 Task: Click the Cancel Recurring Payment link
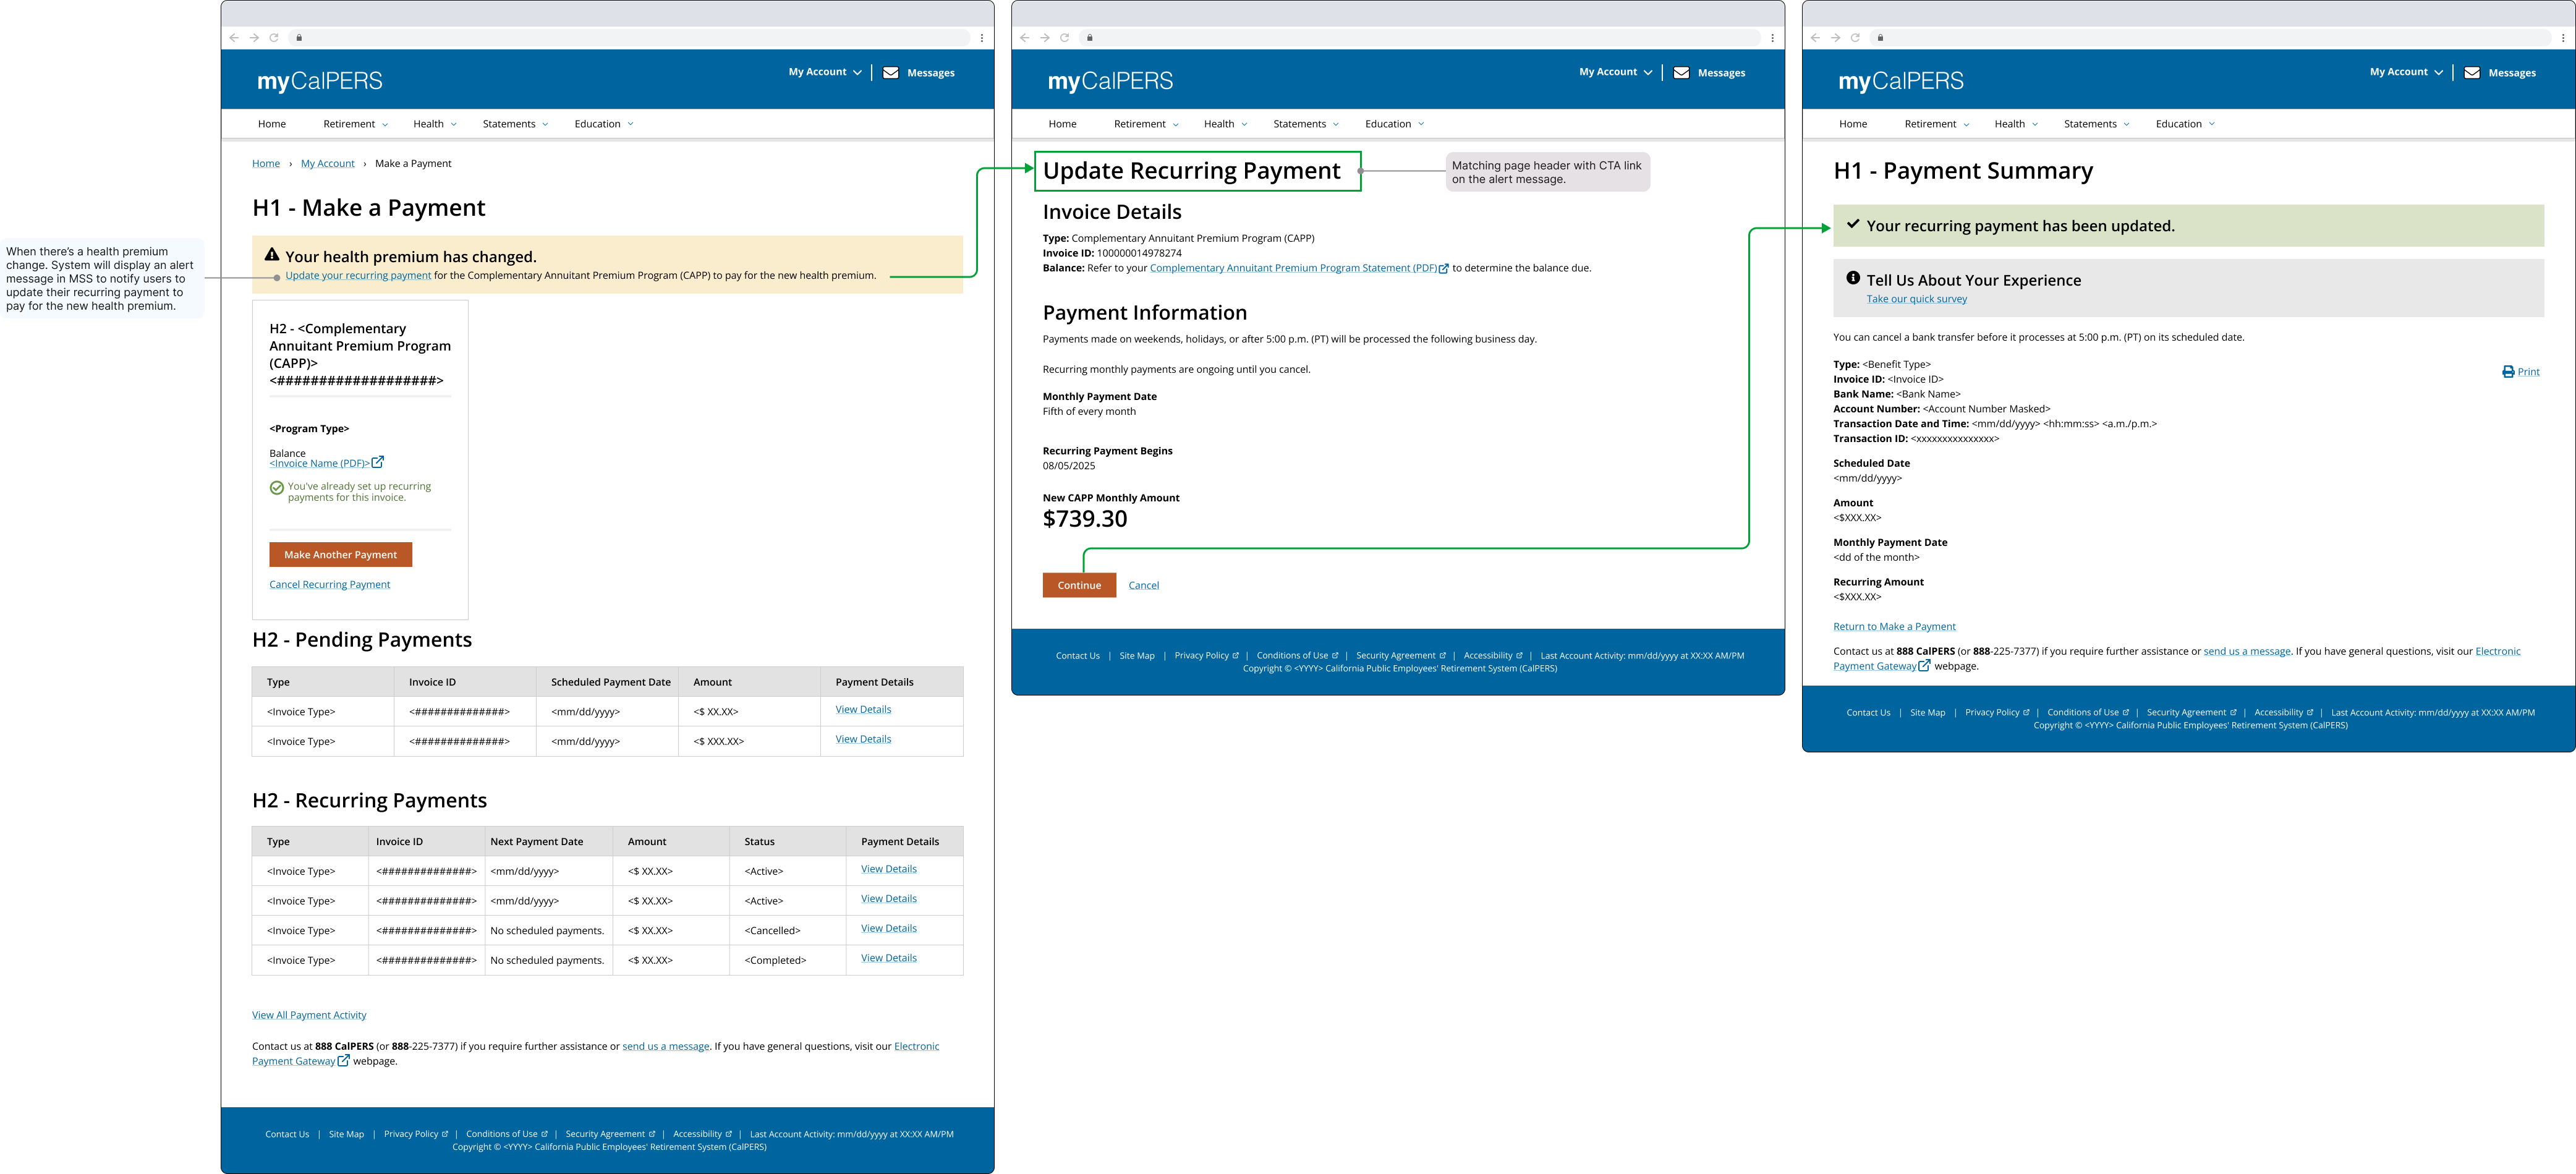[329, 584]
